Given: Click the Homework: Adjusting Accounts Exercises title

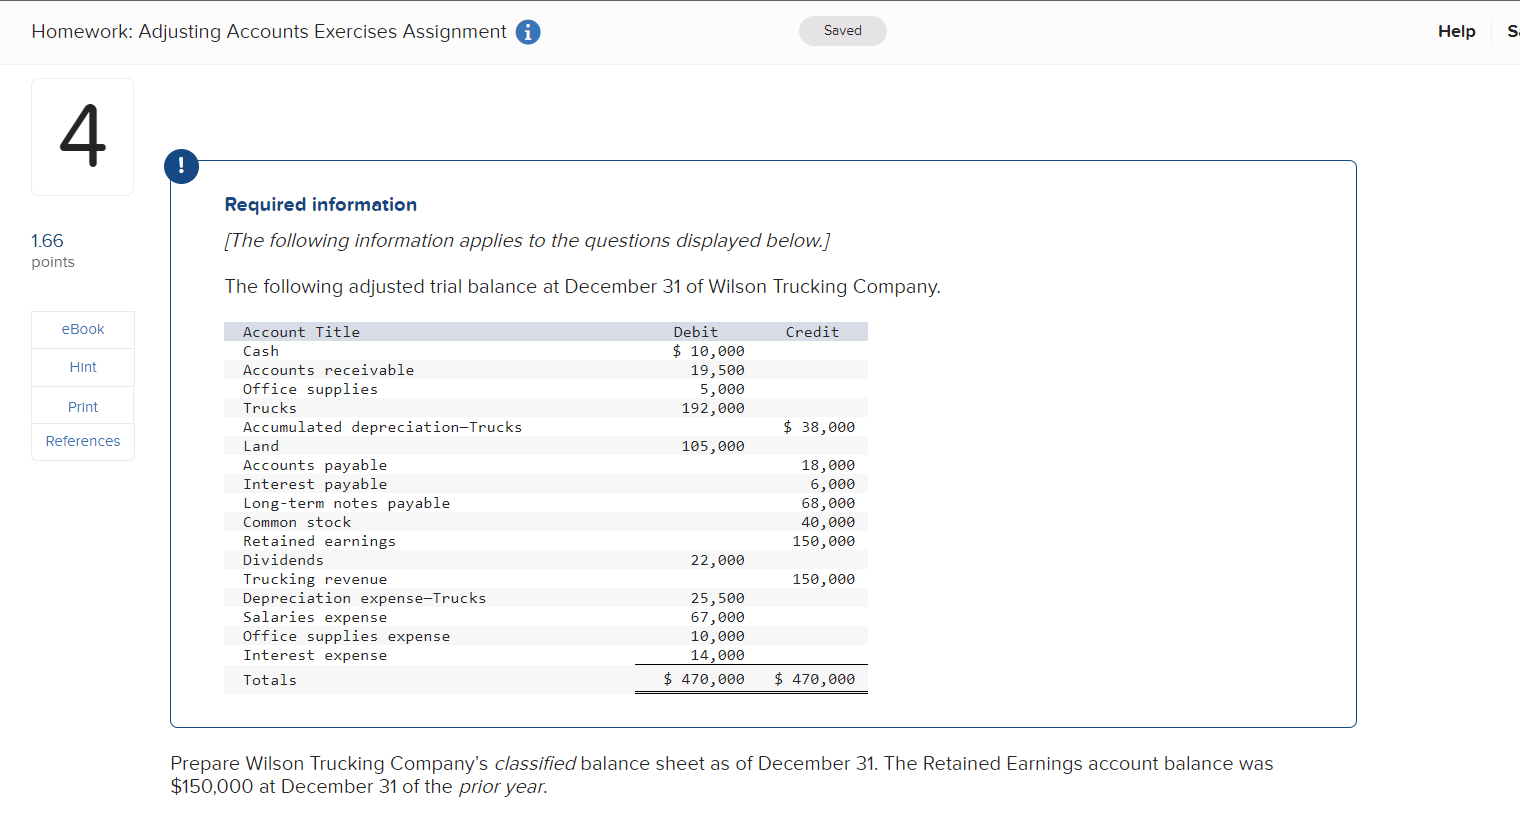Looking at the screenshot, I should pyautogui.click(x=268, y=31).
